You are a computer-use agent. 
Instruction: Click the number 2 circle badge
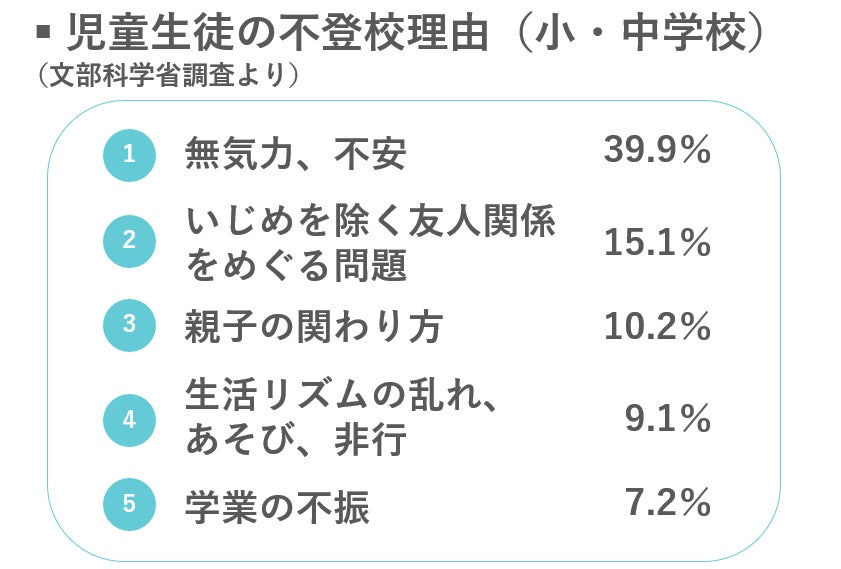[x=129, y=241]
